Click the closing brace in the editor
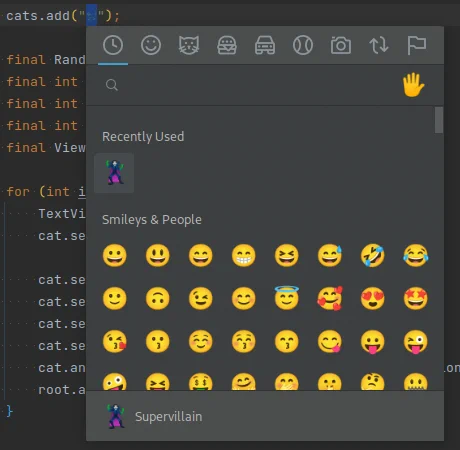The height and width of the screenshot is (450, 460). pos(10,411)
